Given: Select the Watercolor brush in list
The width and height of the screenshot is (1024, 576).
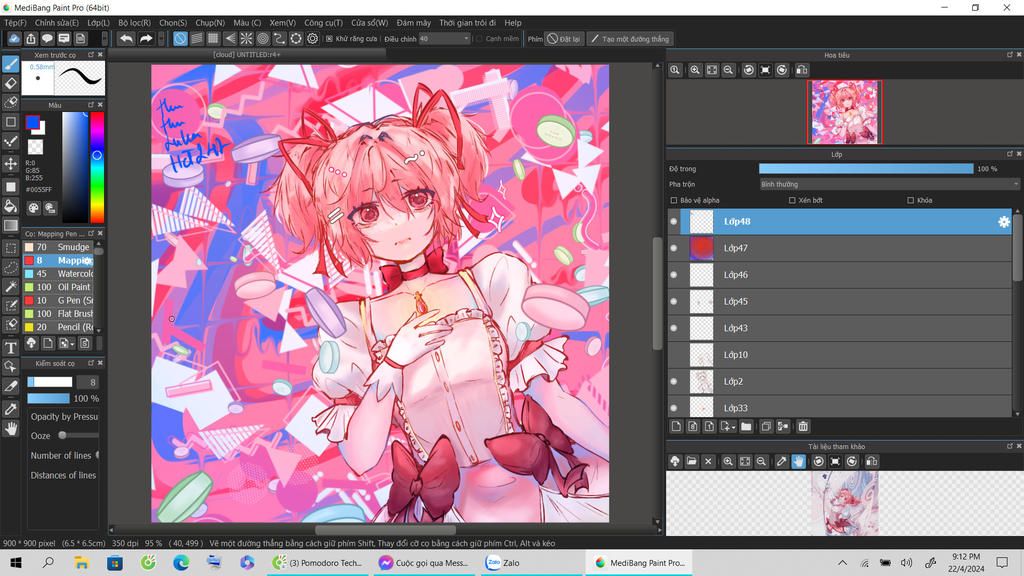Looking at the screenshot, I should (59, 274).
